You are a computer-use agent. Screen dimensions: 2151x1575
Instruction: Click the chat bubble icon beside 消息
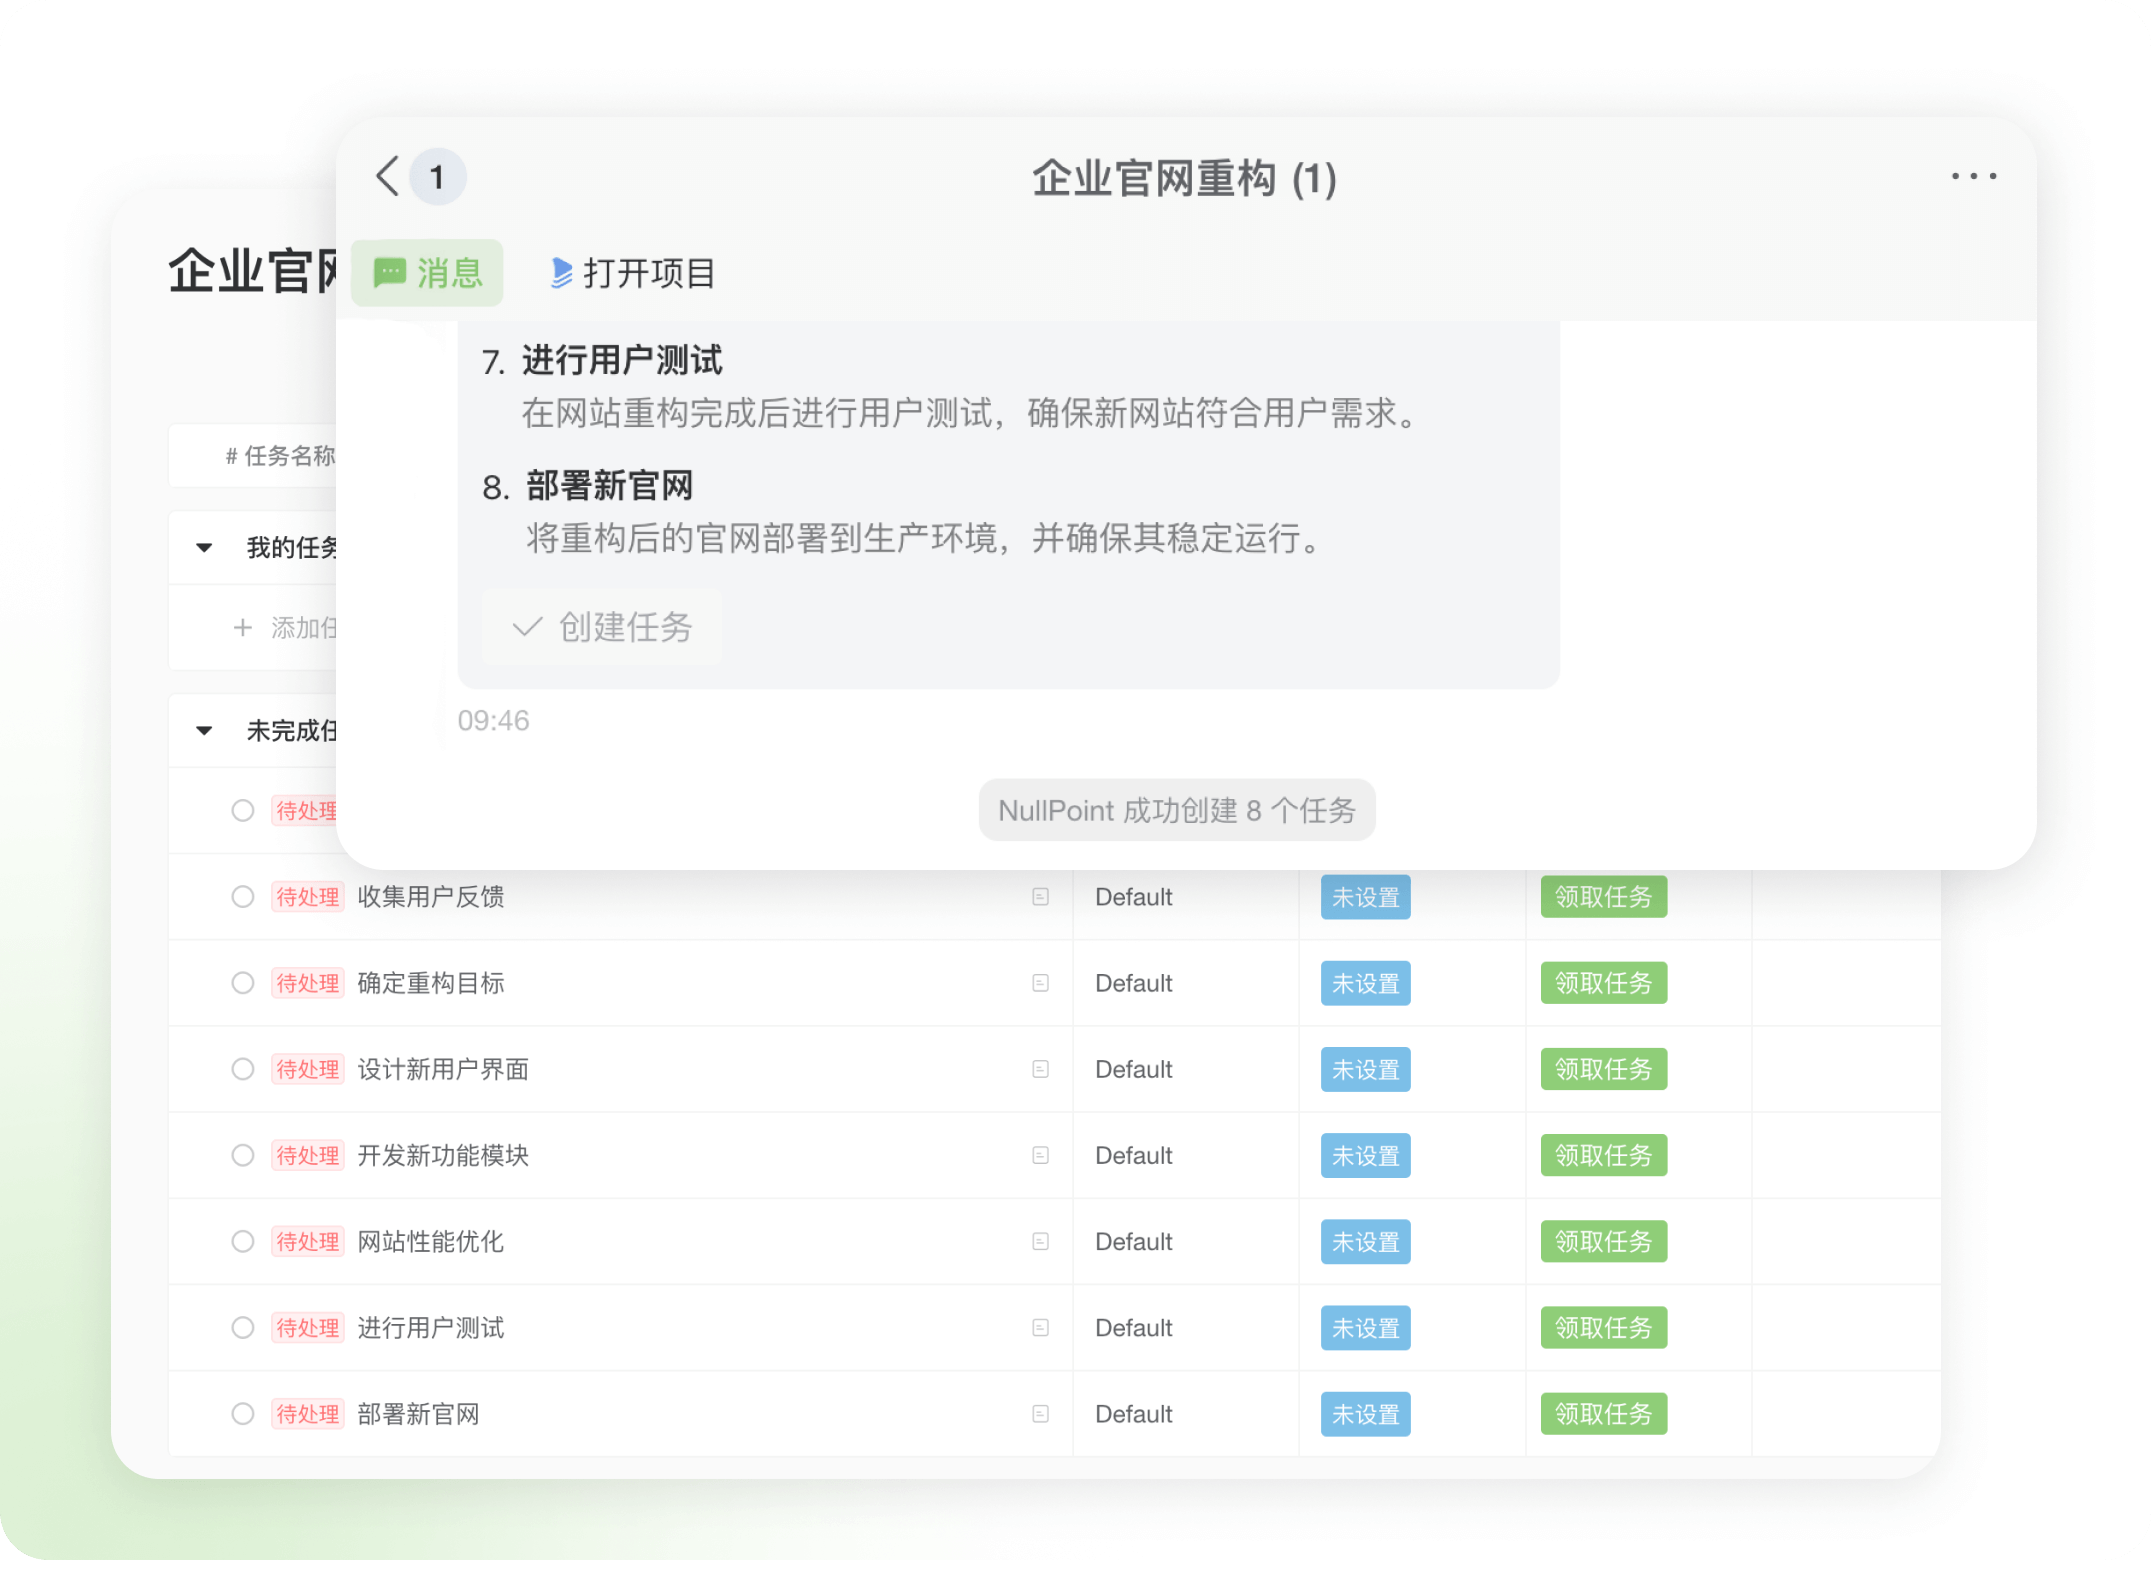pyautogui.click(x=391, y=272)
